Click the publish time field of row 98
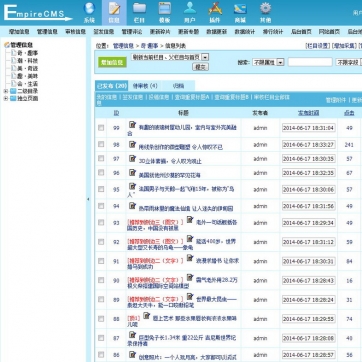The image size is (362, 362). coord(309,145)
